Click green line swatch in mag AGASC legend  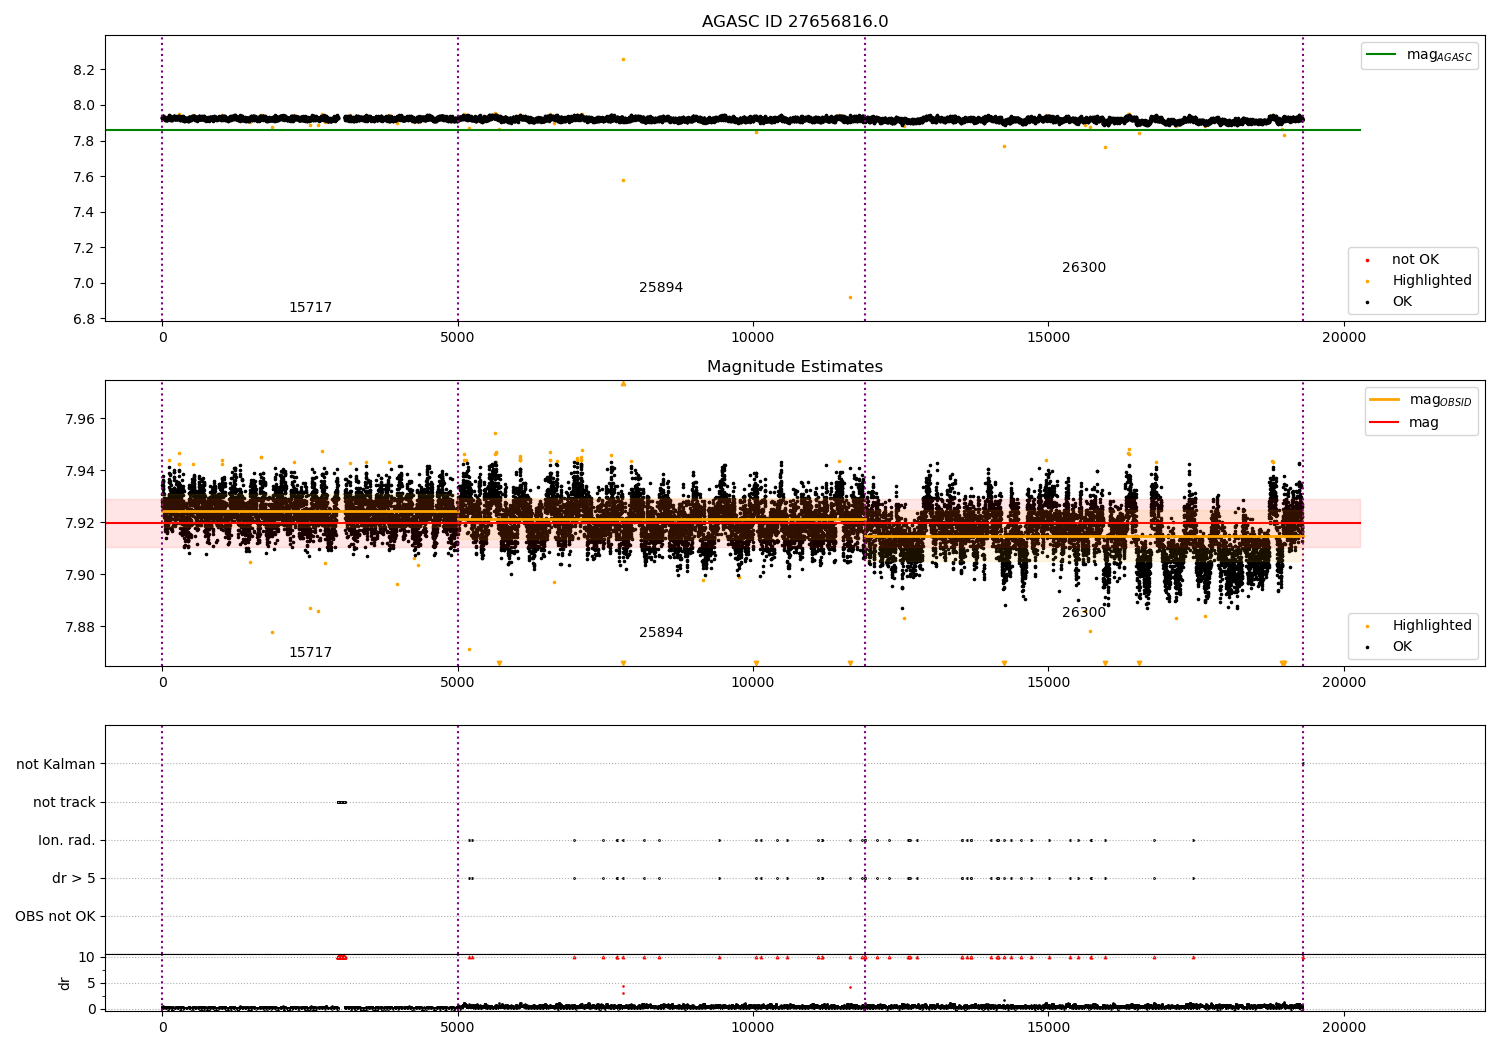click(1382, 55)
